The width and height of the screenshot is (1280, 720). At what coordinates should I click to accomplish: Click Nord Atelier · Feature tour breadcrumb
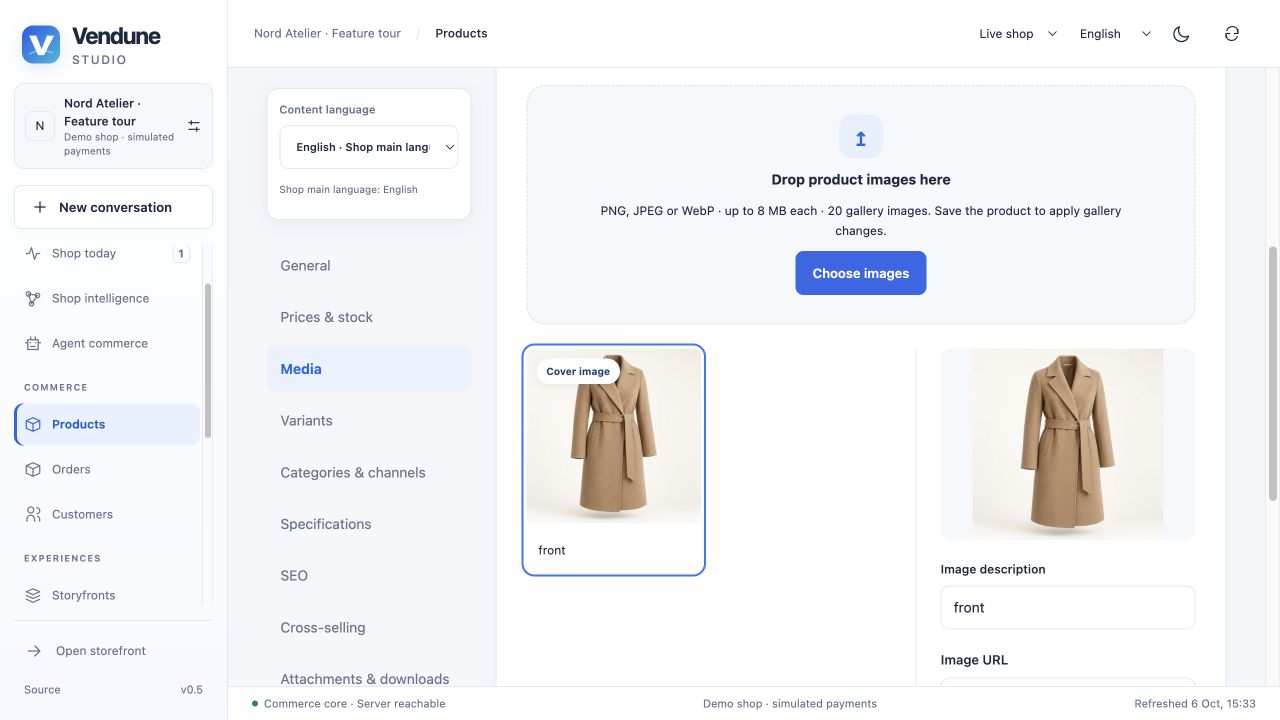click(327, 34)
